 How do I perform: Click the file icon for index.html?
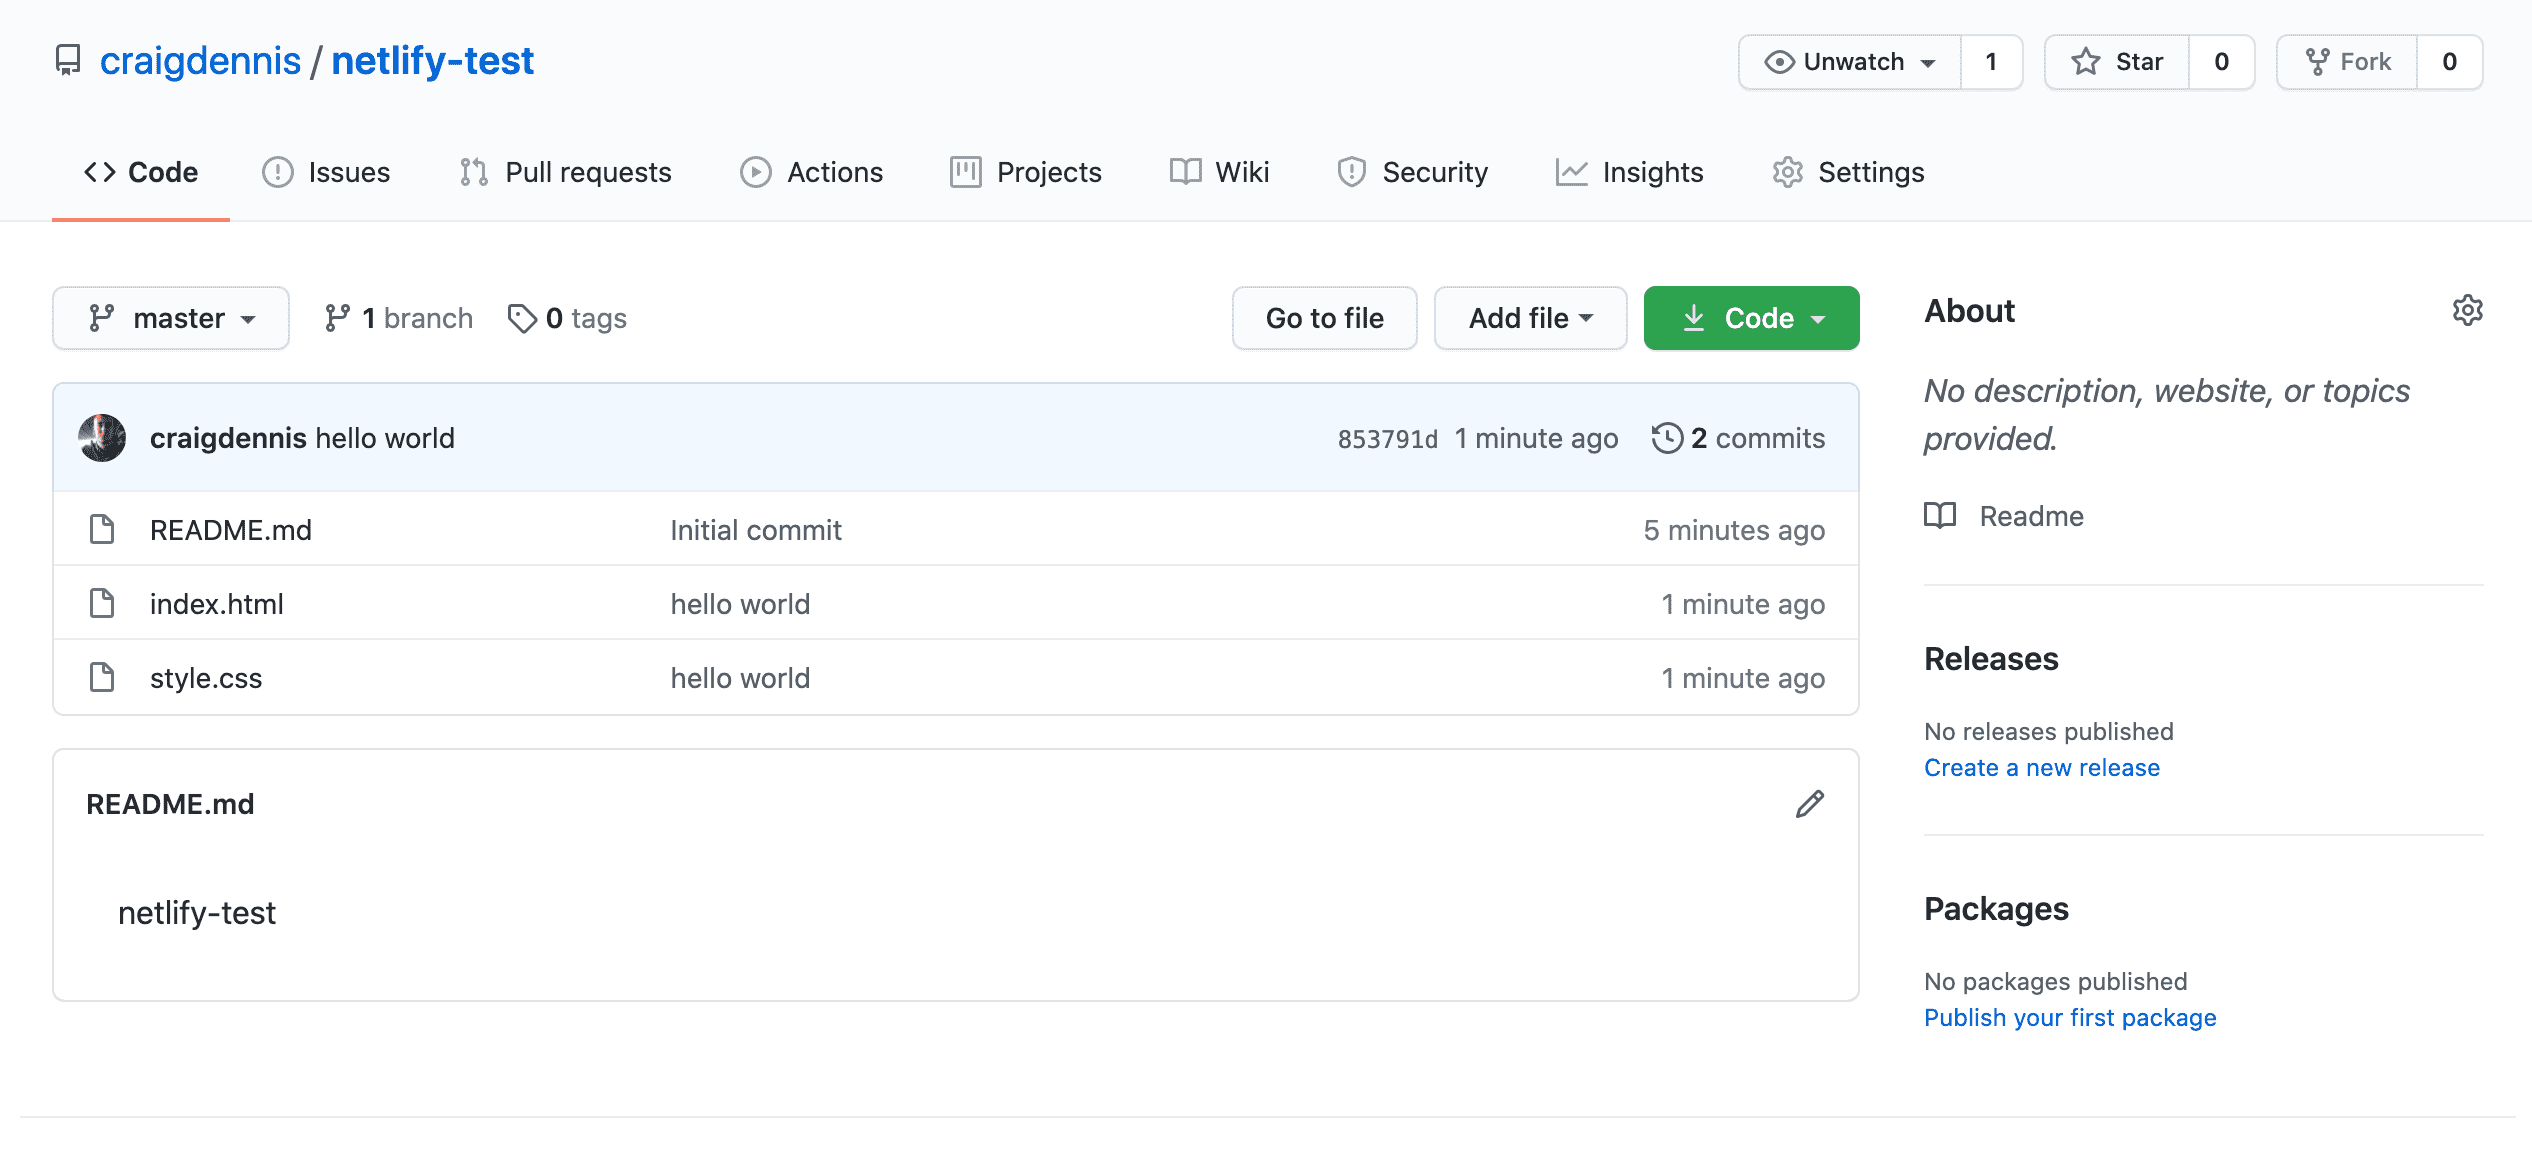click(x=102, y=603)
